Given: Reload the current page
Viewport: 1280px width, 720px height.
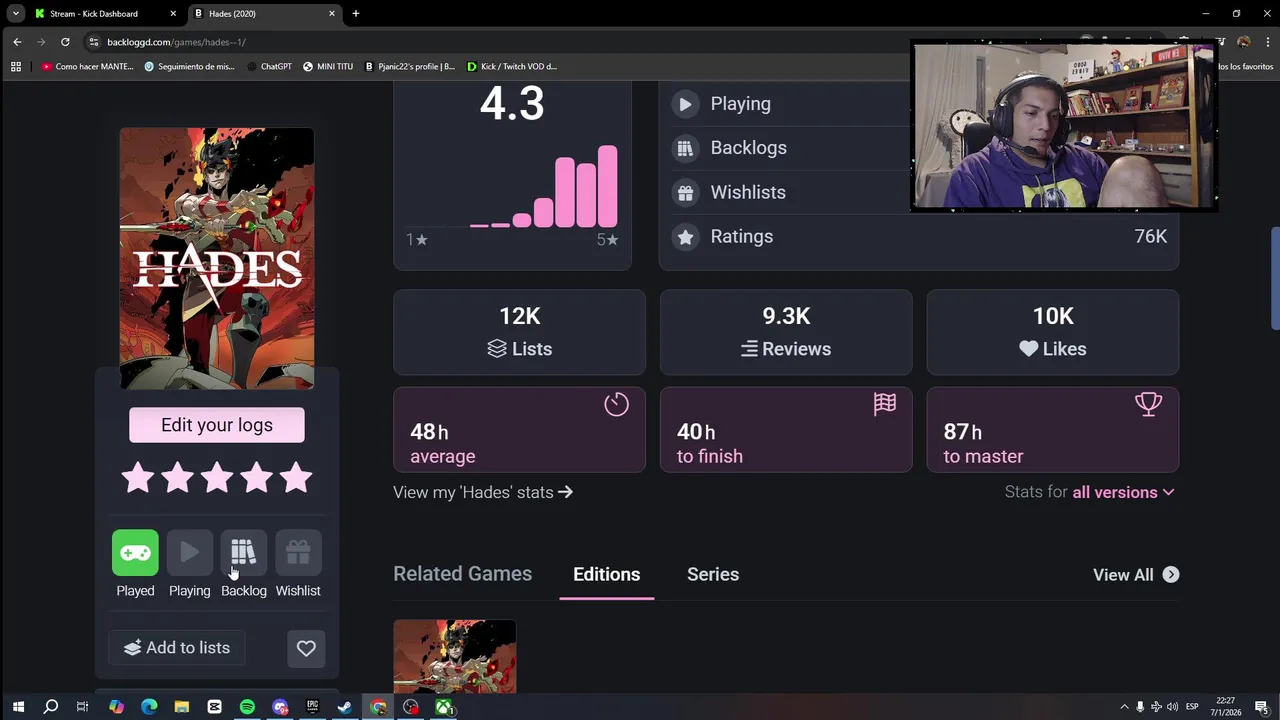Looking at the screenshot, I should click(65, 42).
